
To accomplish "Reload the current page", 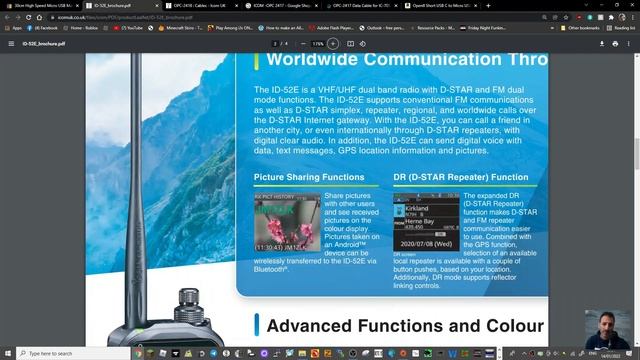I will click(x=29, y=18).
